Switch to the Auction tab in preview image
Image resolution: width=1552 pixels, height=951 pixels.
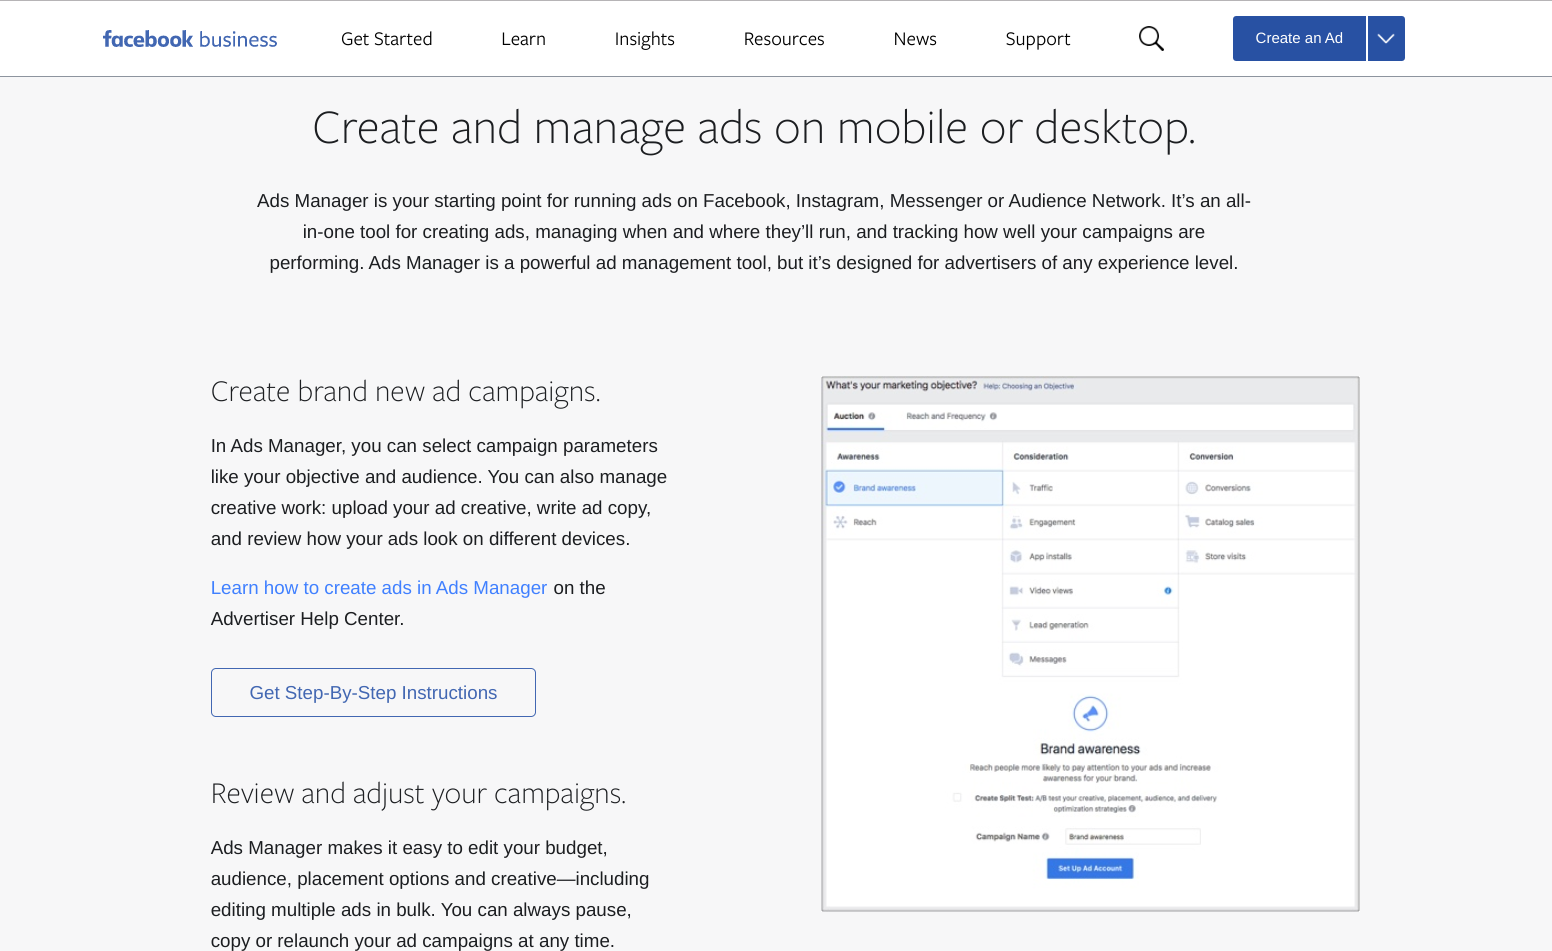coord(855,417)
